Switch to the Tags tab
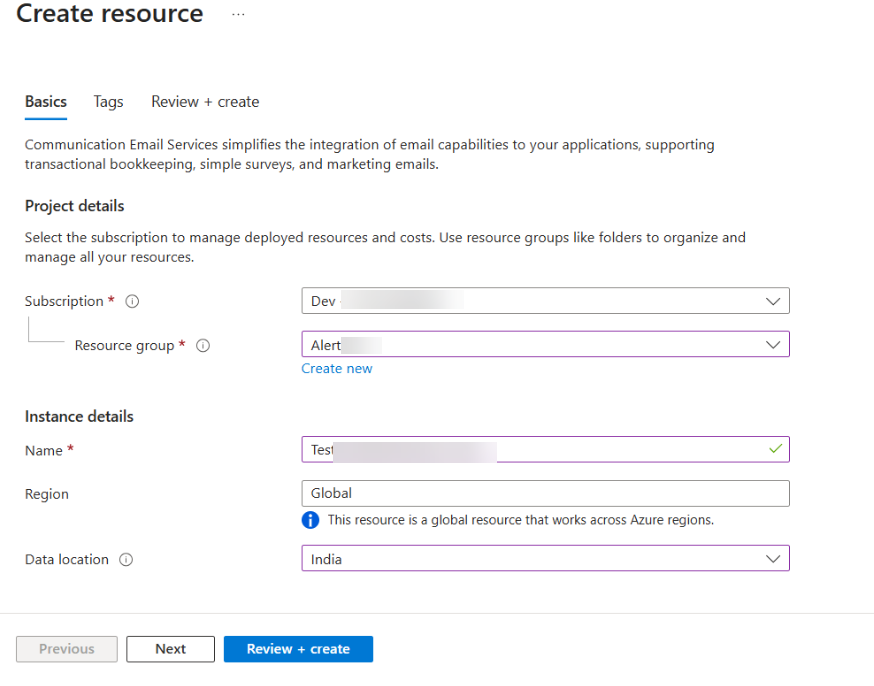 (x=108, y=102)
